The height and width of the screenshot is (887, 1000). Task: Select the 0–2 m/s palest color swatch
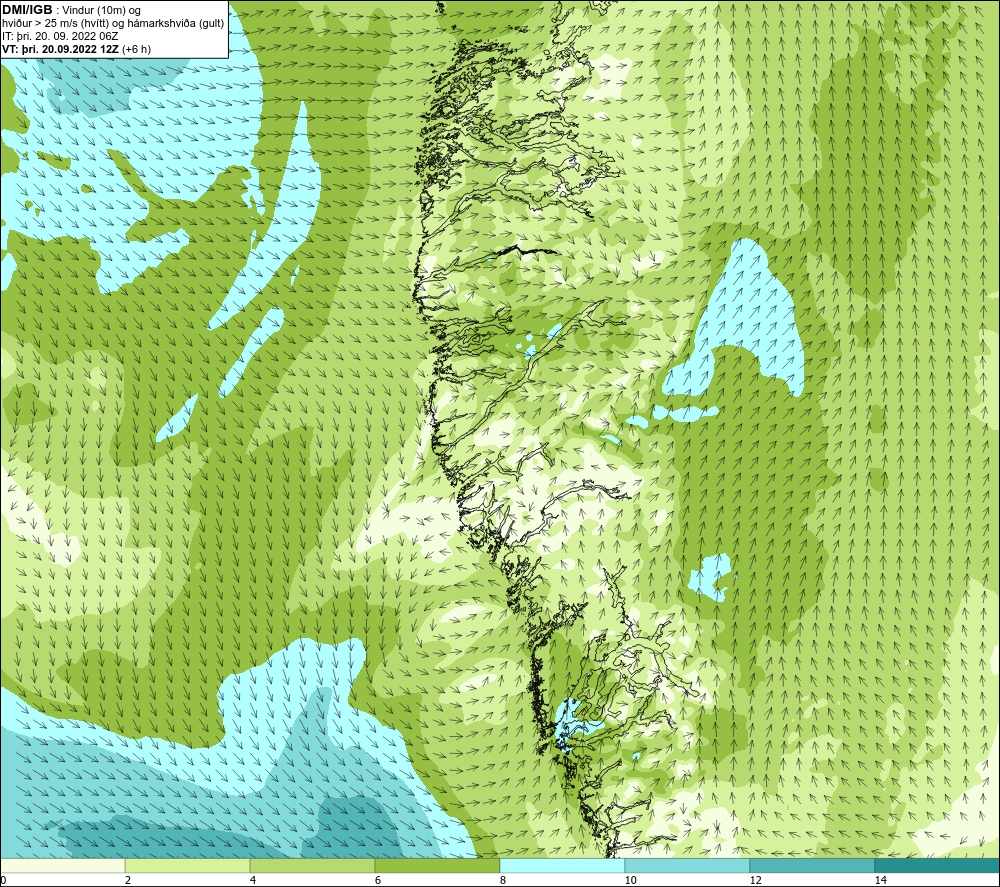click(62, 866)
